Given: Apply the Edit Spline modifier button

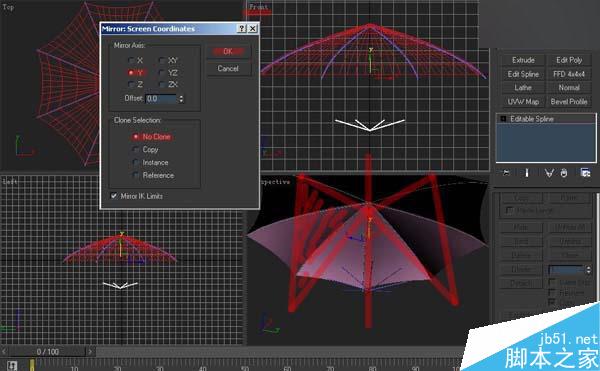Looking at the screenshot, I should [x=523, y=74].
